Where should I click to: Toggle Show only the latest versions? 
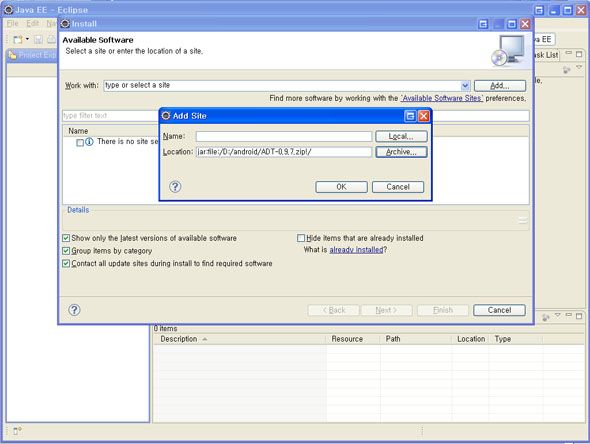click(66, 238)
